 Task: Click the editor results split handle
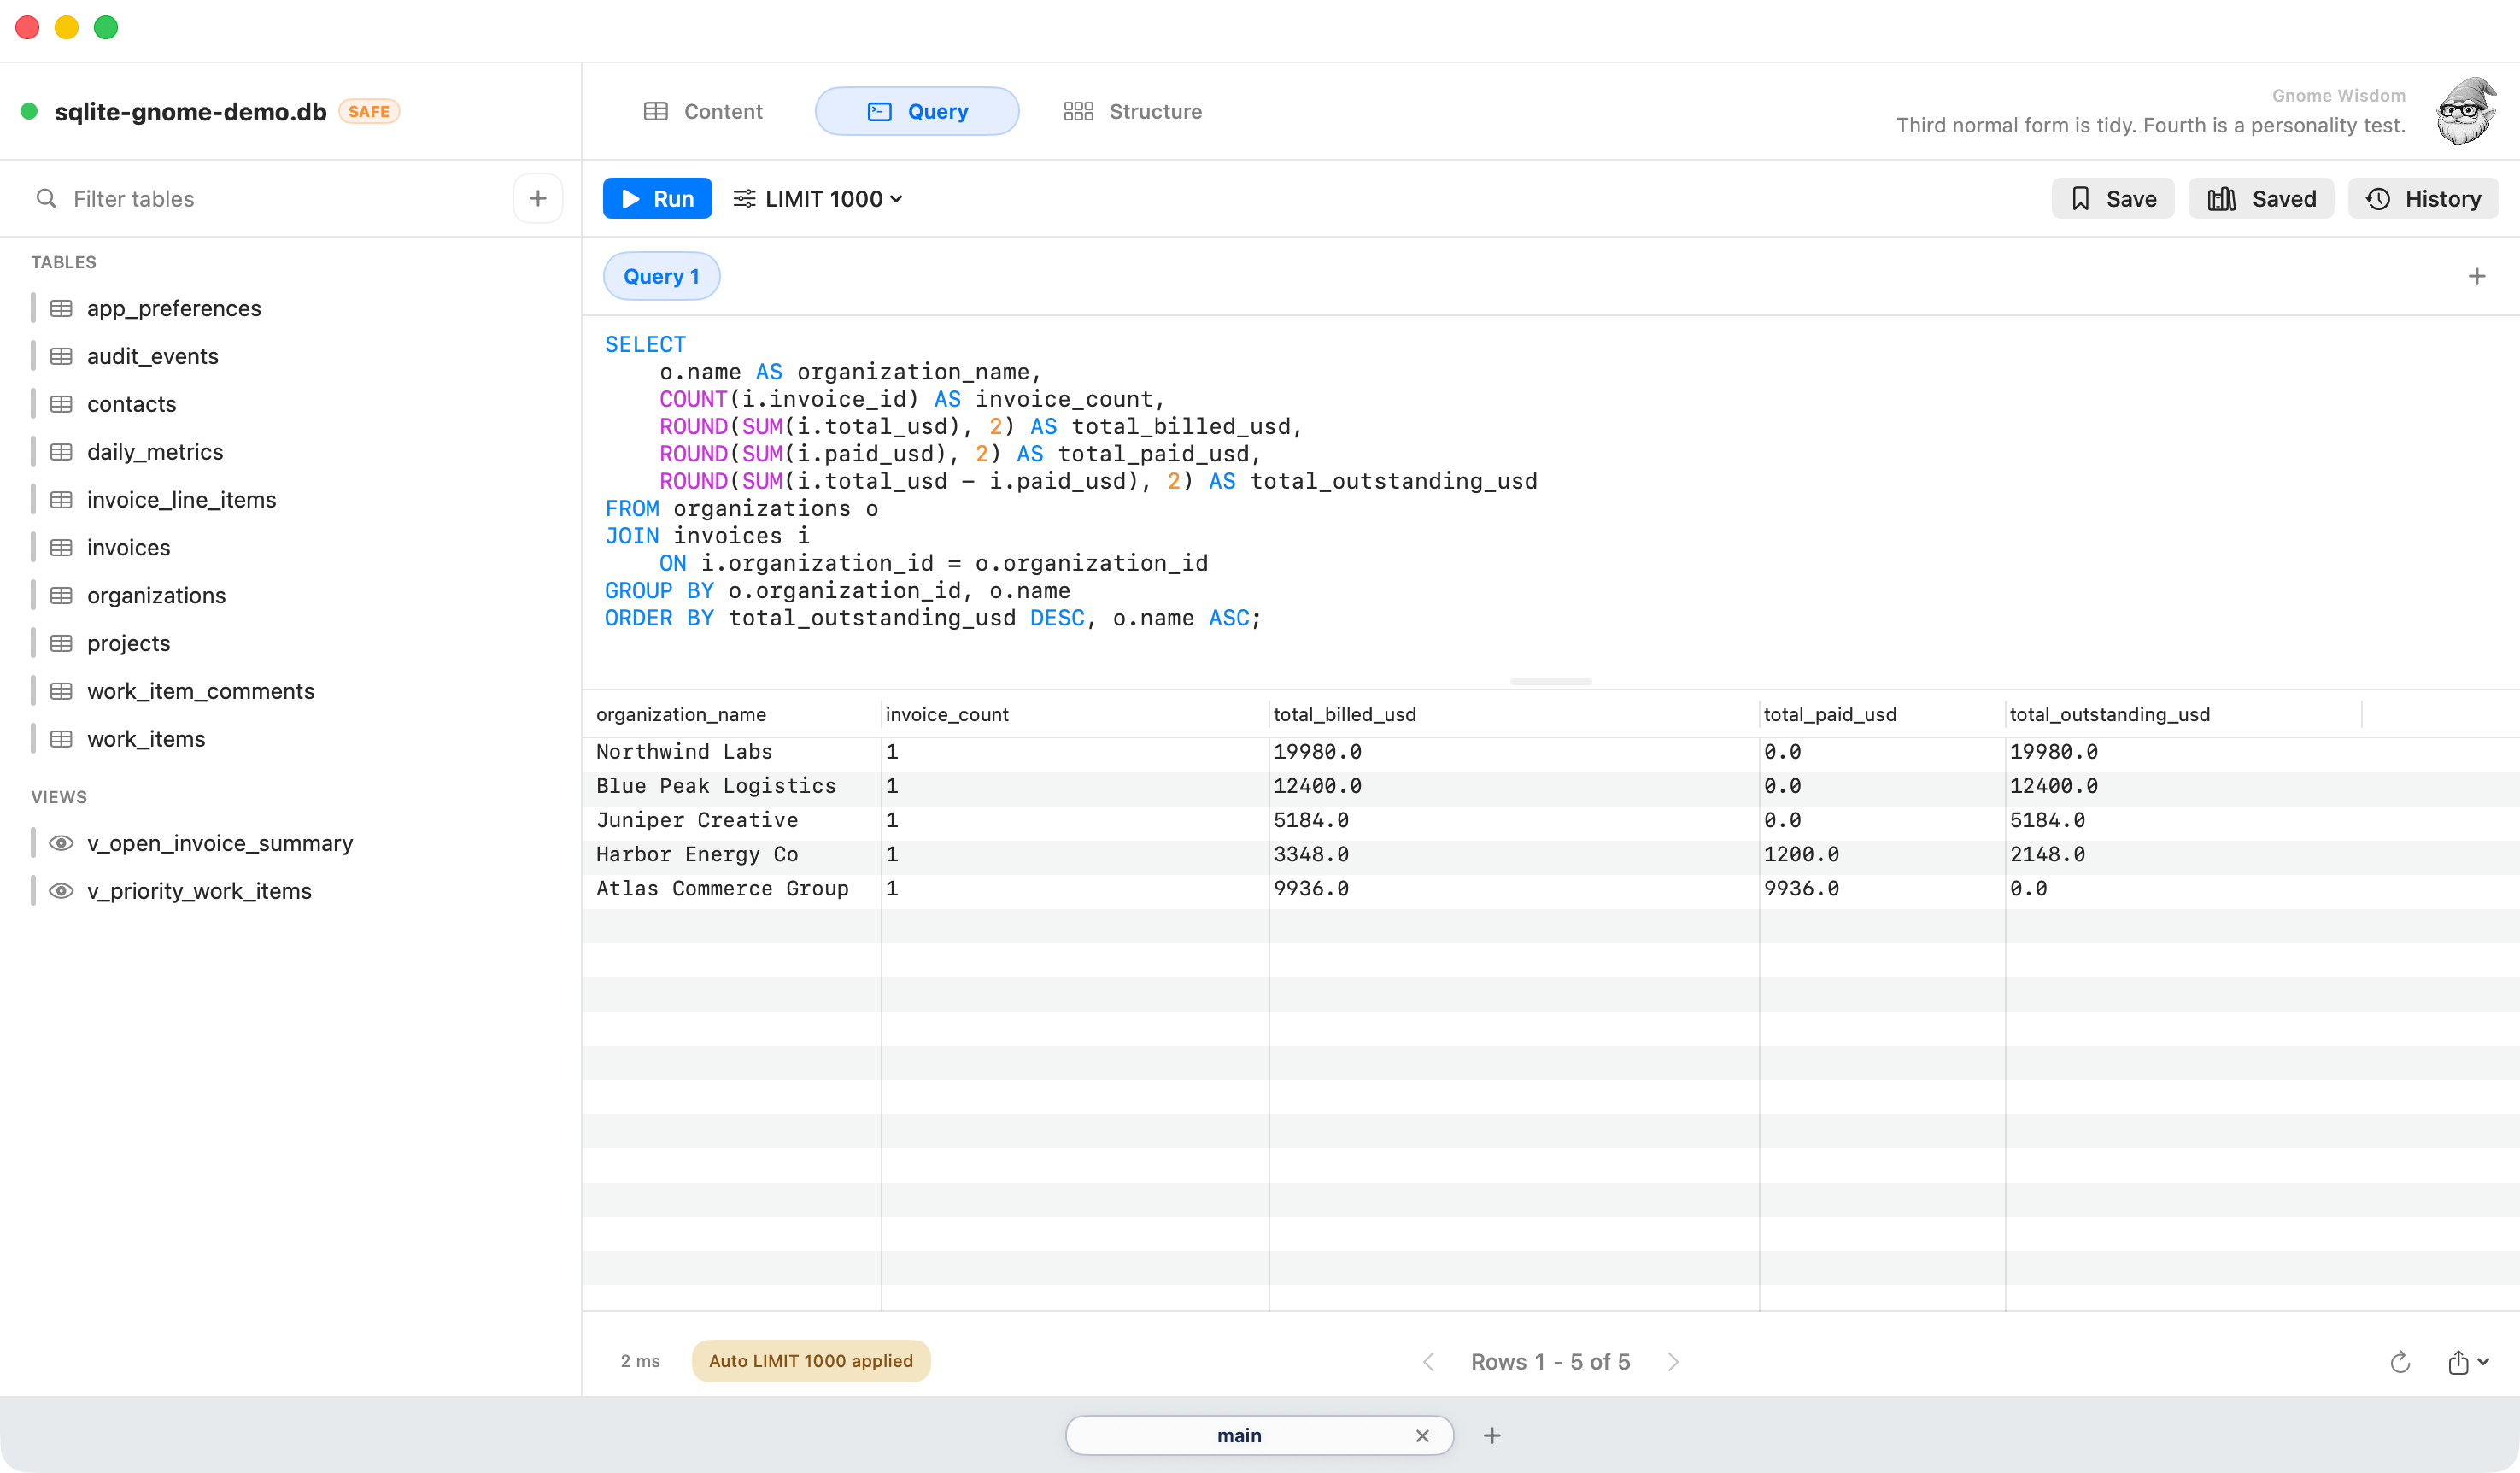coord(1550,682)
